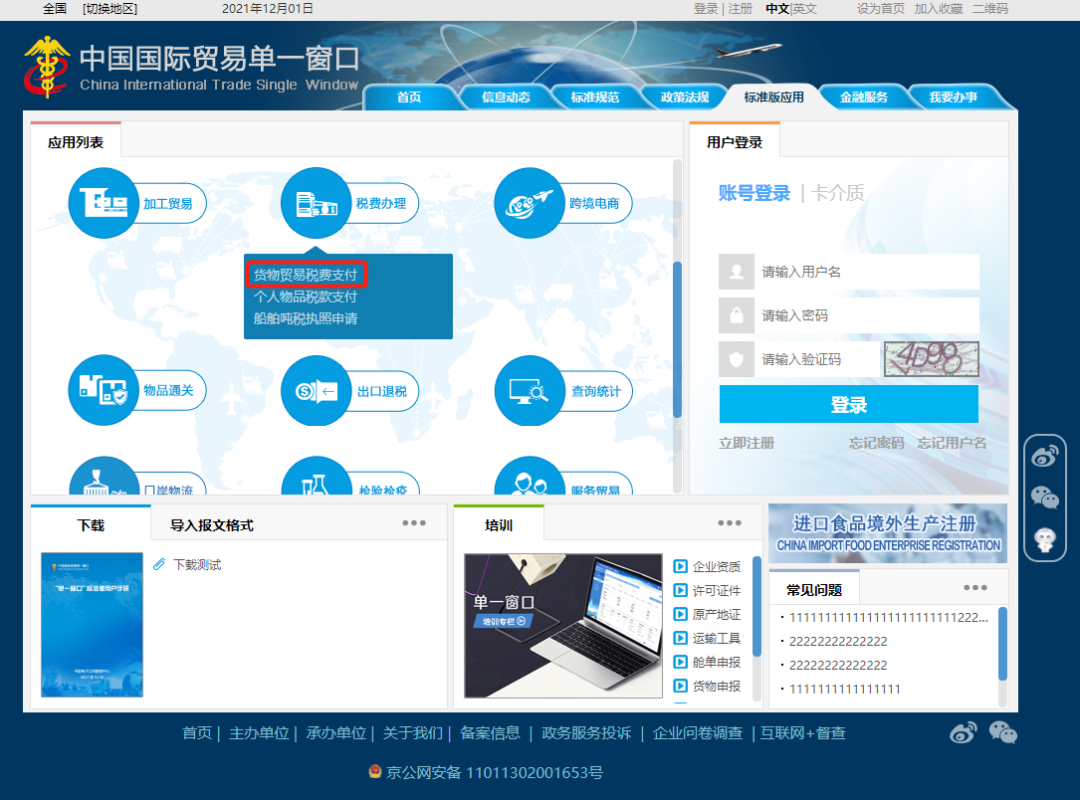Switch to the 政策法规 tab

[684, 96]
